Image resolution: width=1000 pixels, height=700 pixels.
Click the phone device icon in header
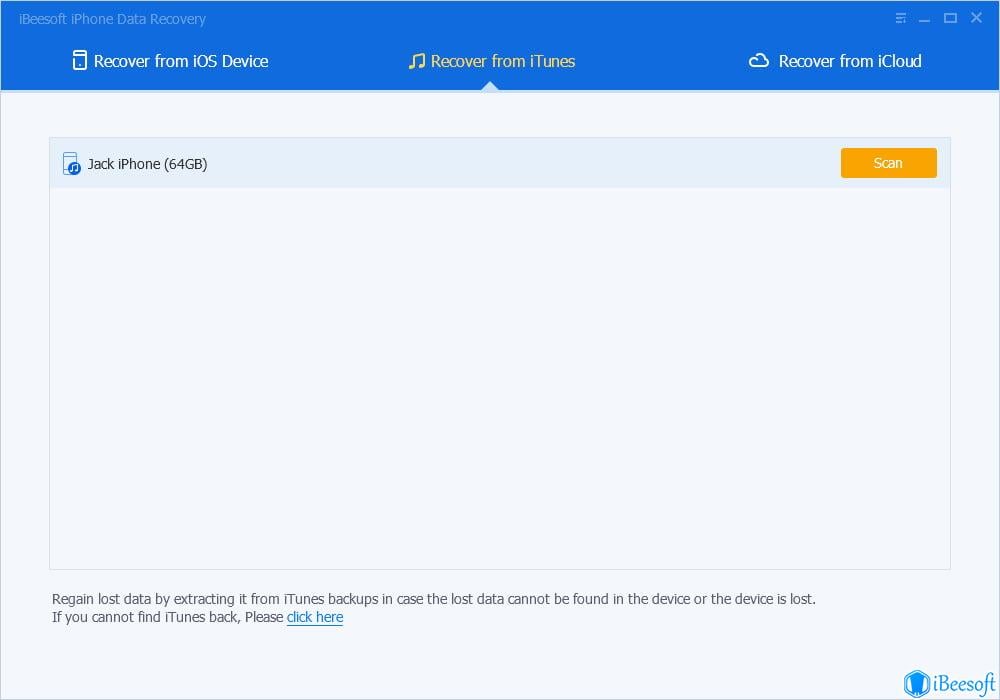click(x=80, y=61)
